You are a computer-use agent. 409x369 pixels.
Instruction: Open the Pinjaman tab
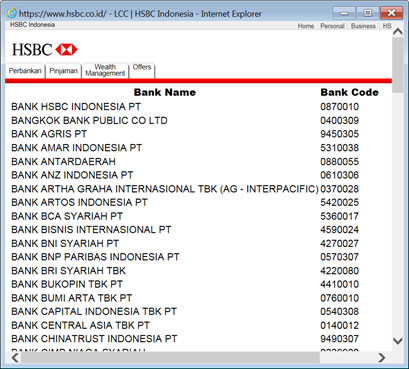(63, 71)
